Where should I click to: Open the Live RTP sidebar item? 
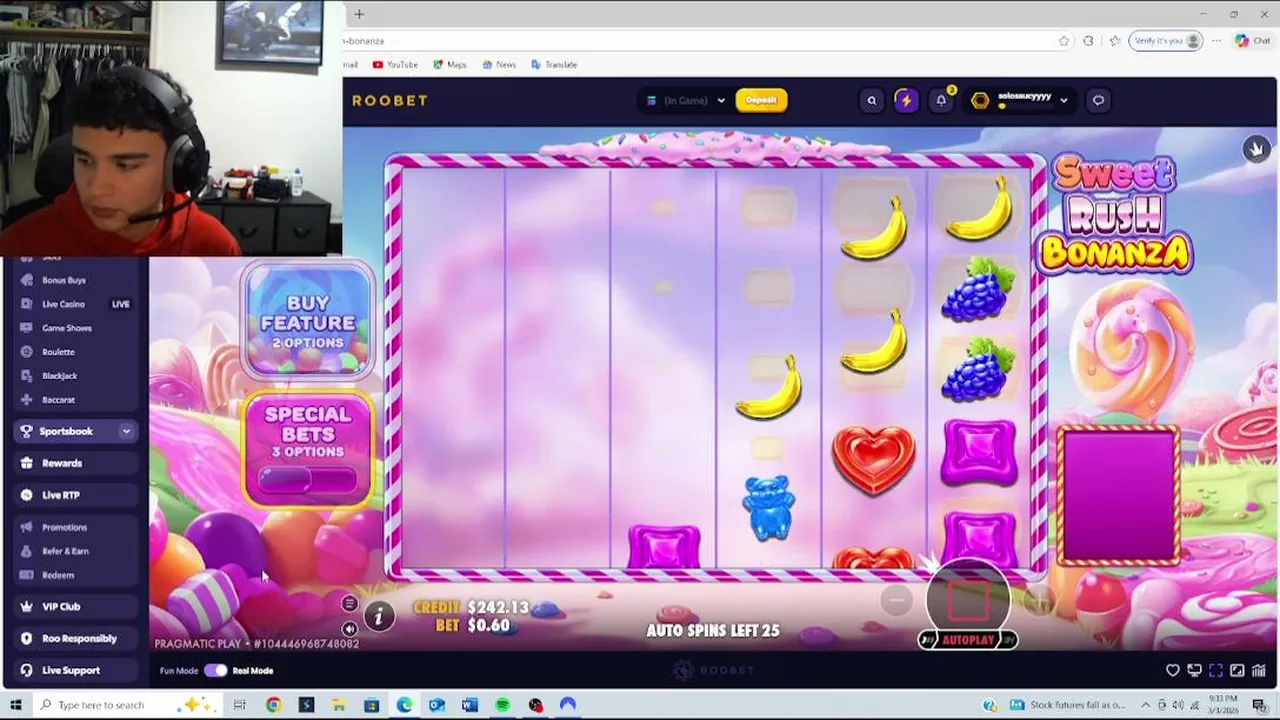[x=75, y=495]
